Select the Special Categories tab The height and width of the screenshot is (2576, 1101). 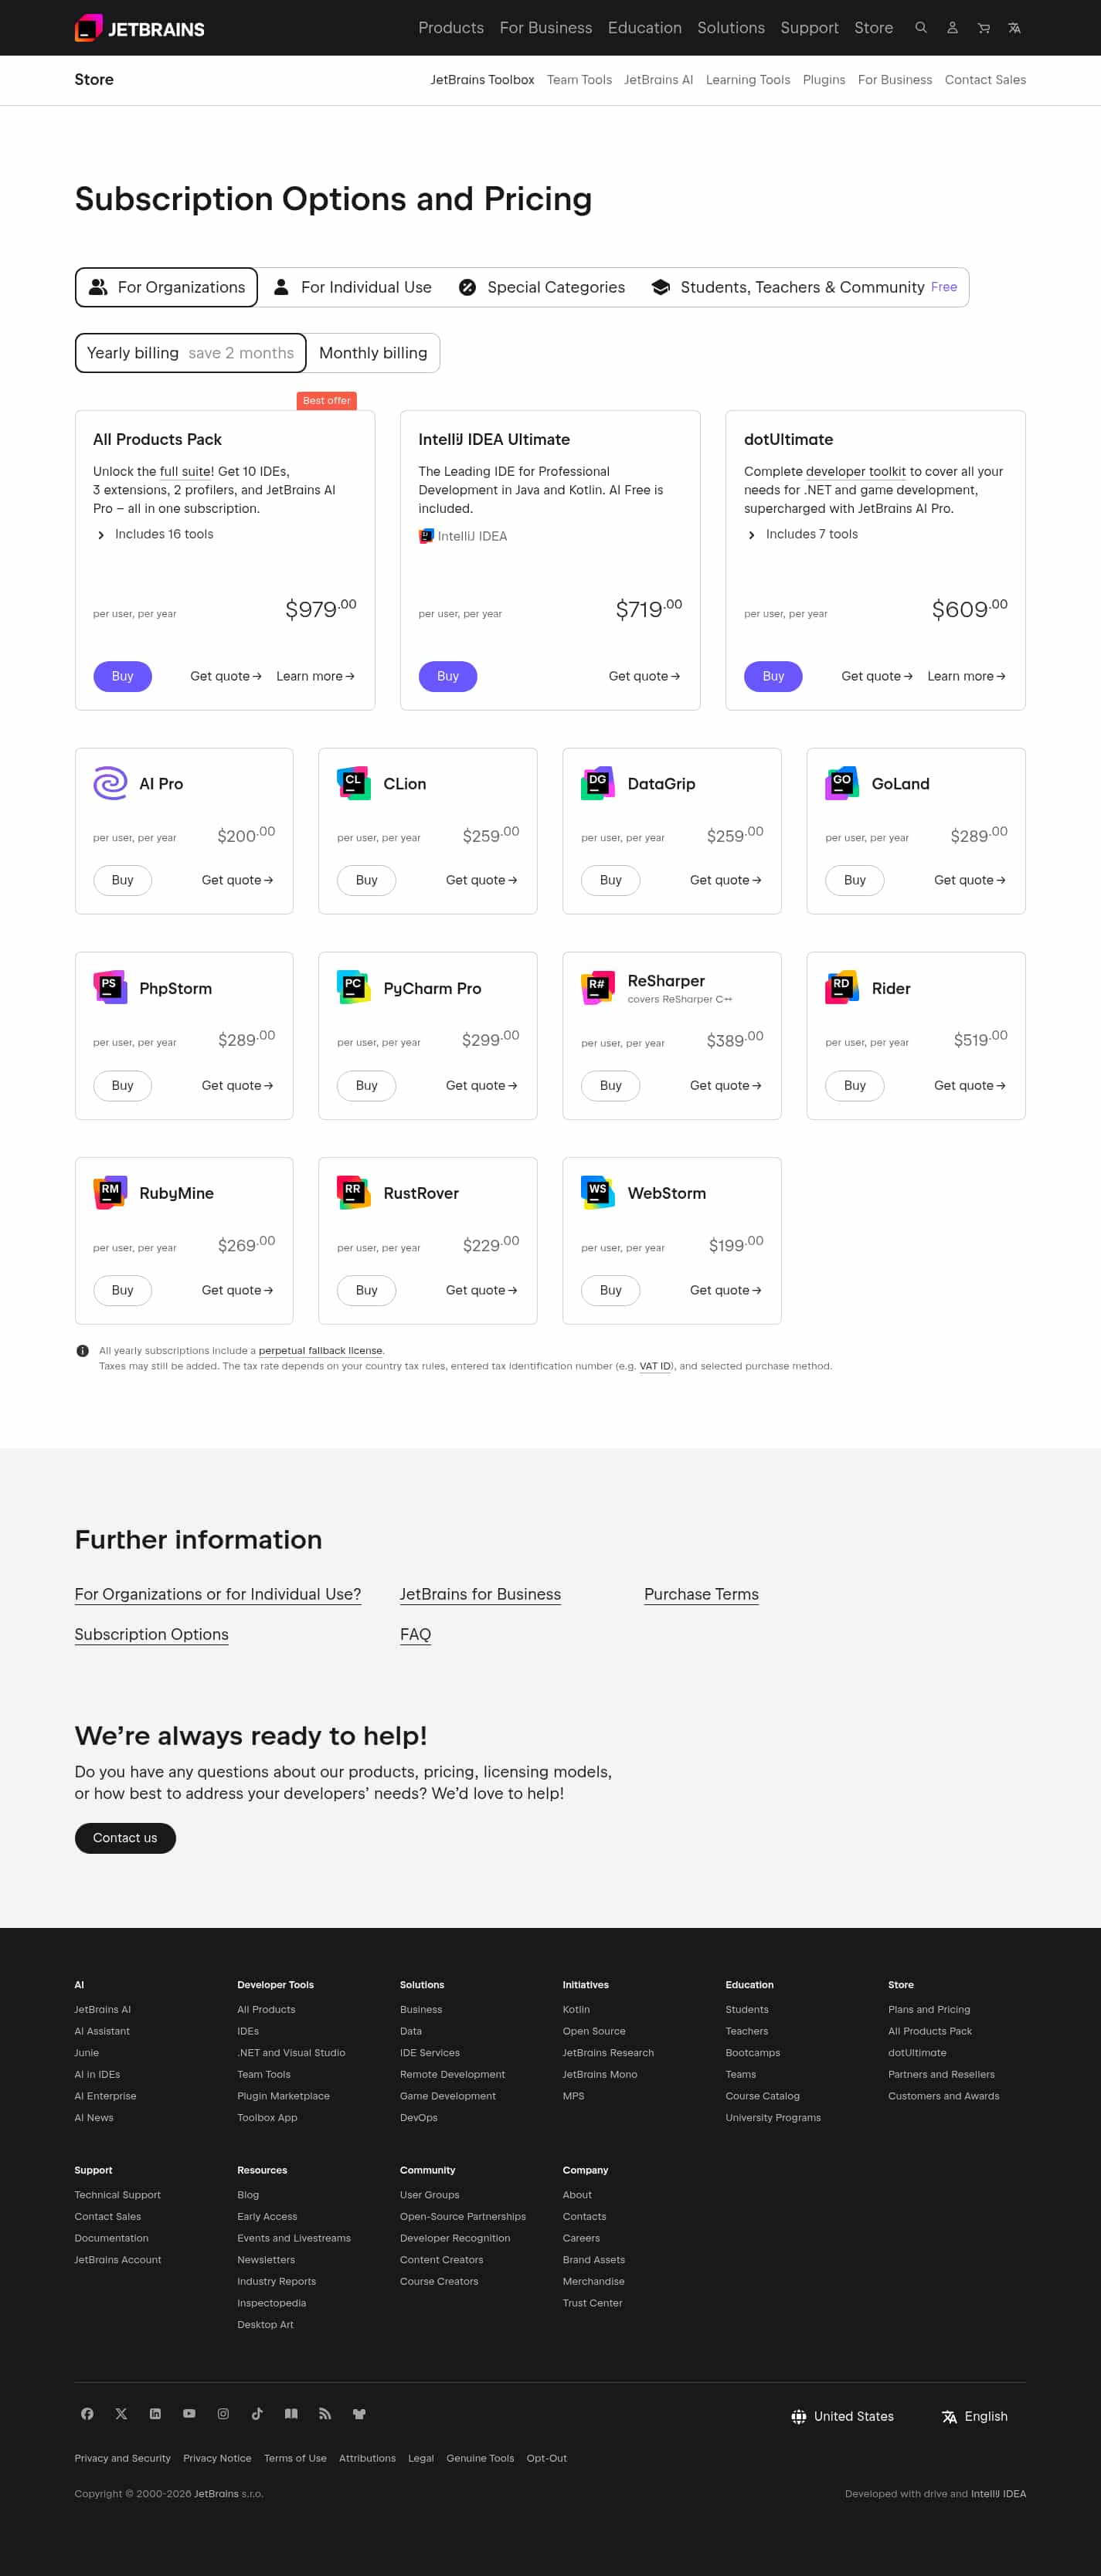542,287
